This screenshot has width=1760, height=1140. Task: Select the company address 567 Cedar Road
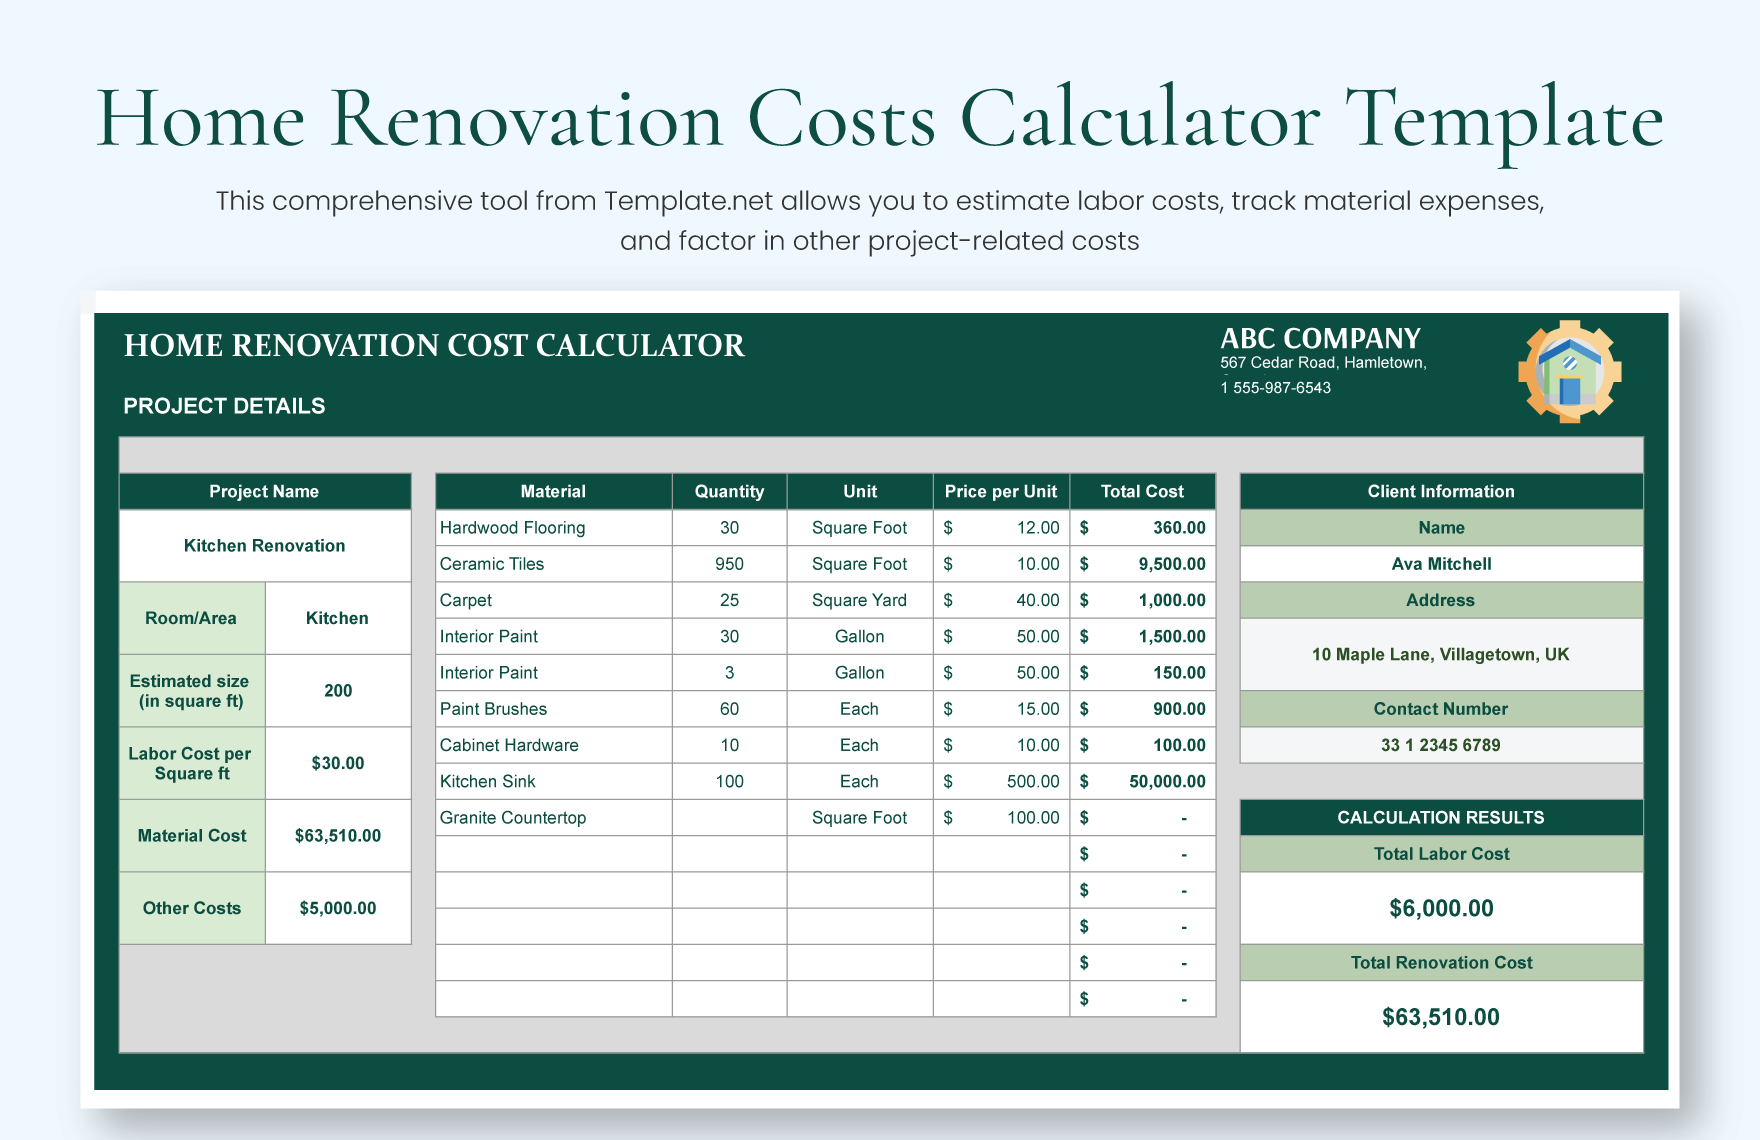tap(1323, 363)
